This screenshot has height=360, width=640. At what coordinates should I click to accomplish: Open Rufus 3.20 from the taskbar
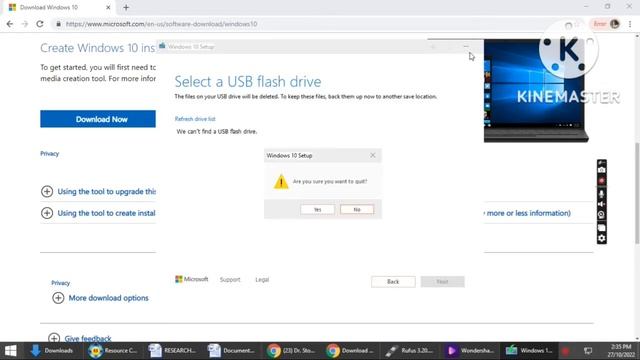(x=409, y=351)
